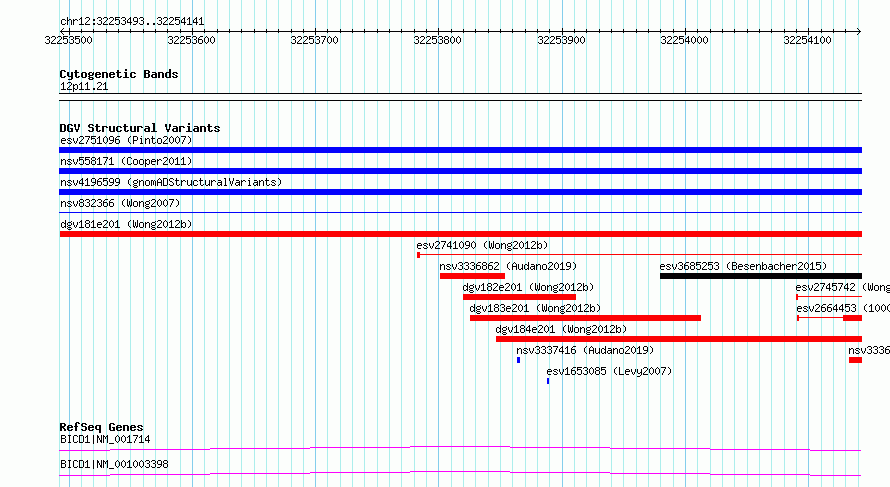The height and width of the screenshot is (487, 890).
Task: Click the 32254100 ruler position label
Action: 807,40
